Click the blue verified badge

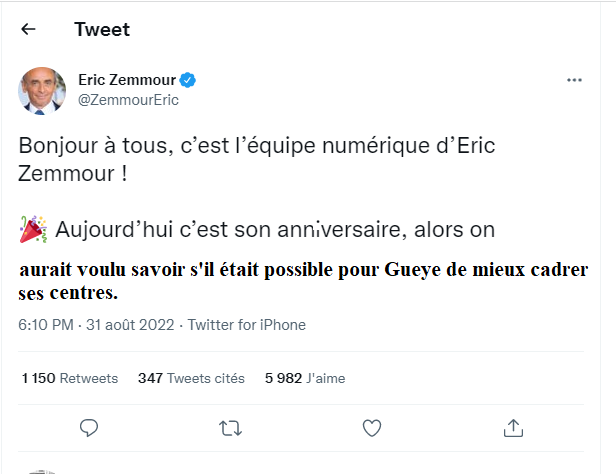pos(187,80)
